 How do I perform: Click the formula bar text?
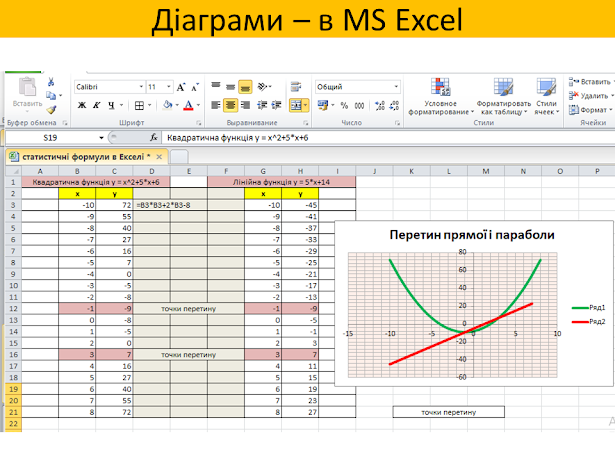(238, 138)
